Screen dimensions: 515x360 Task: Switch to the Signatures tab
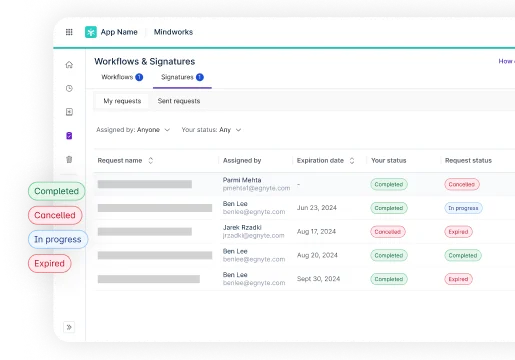click(x=182, y=77)
